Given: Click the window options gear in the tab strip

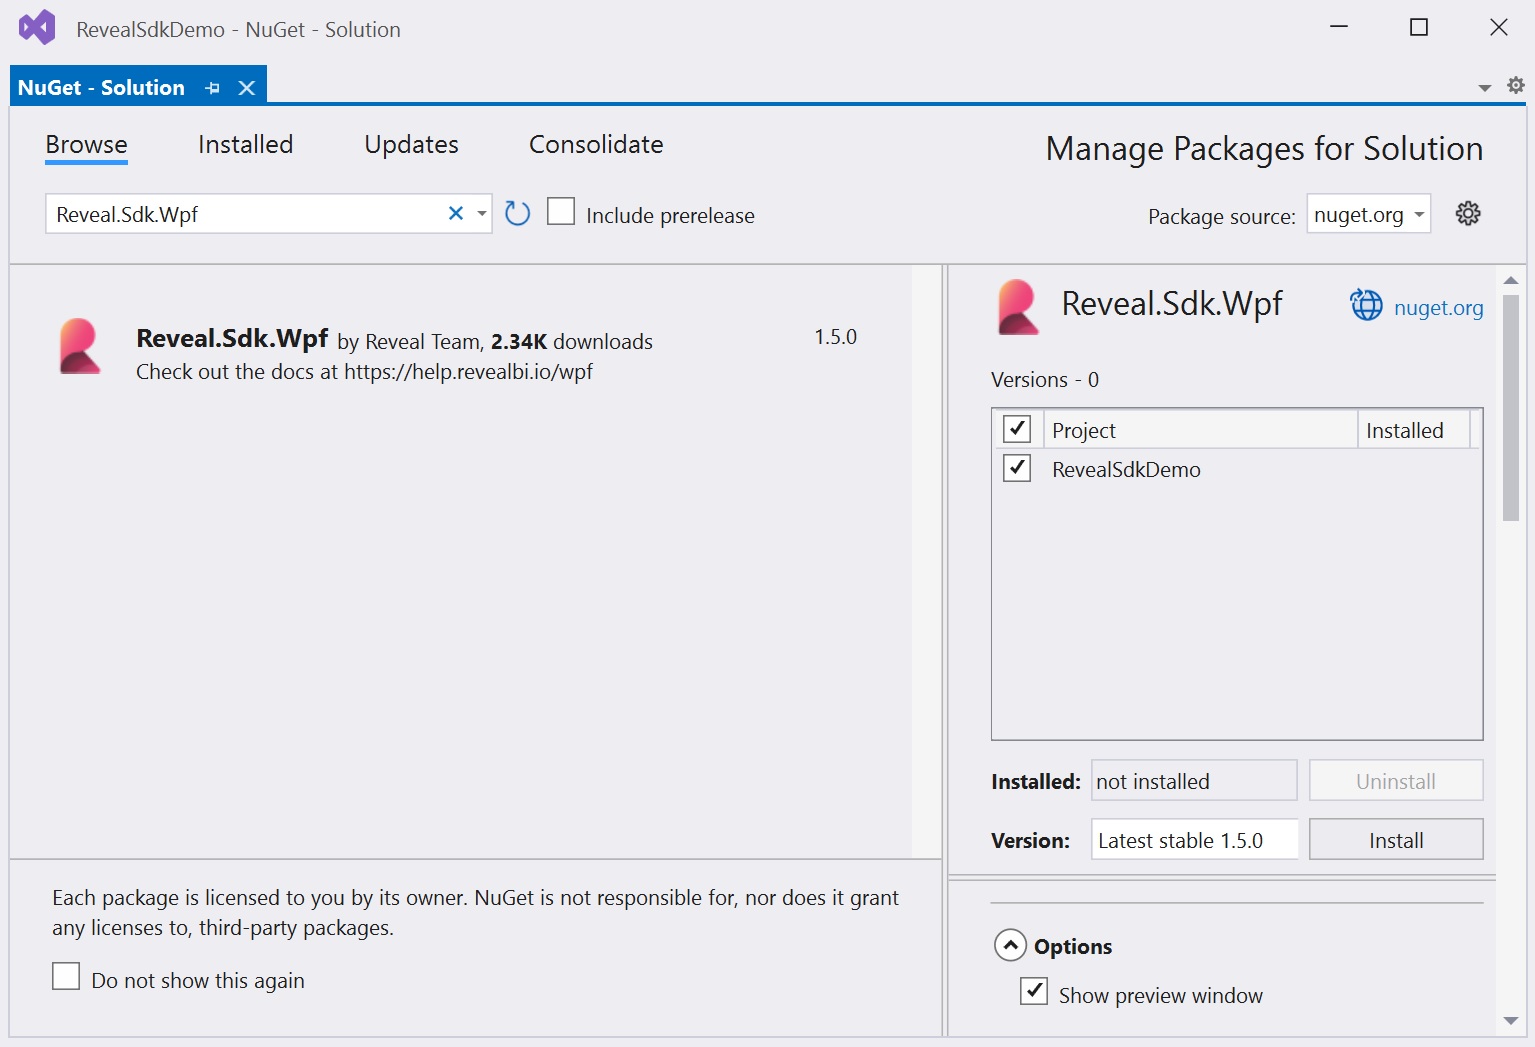Looking at the screenshot, I should click(x=1516, y=86).
